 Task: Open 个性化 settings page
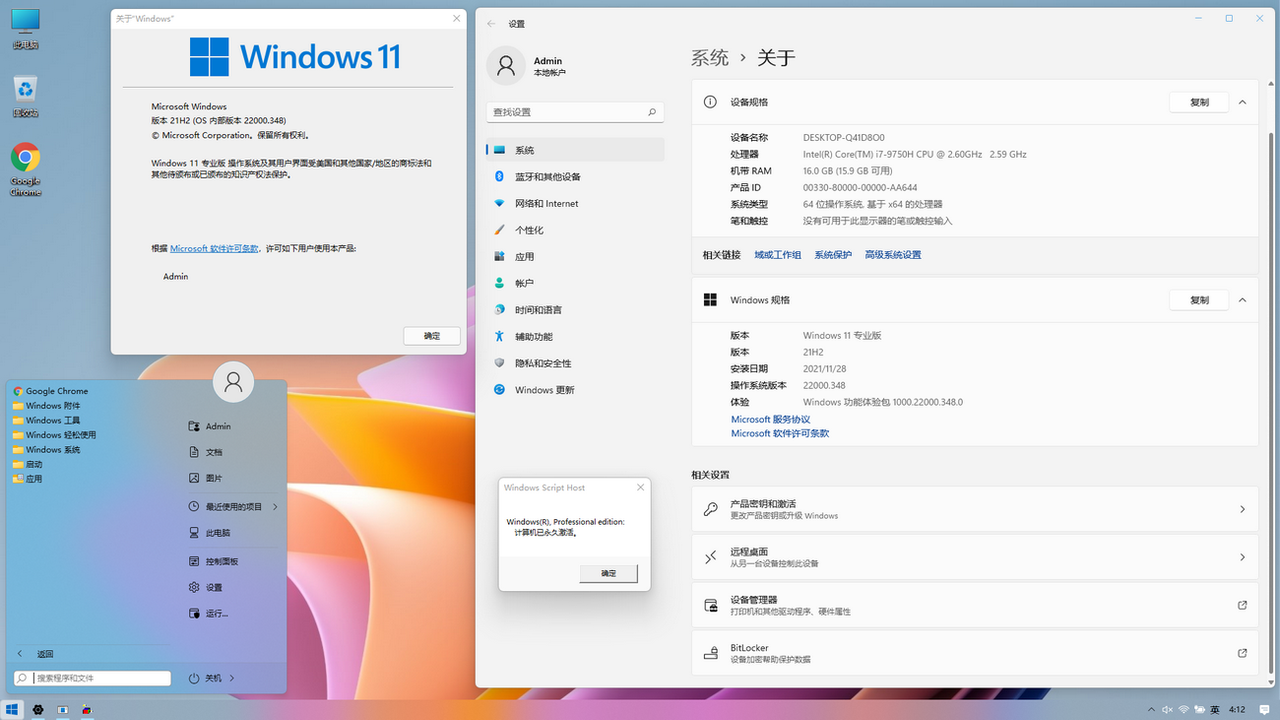pyautogui.click(x=575, y=230)
